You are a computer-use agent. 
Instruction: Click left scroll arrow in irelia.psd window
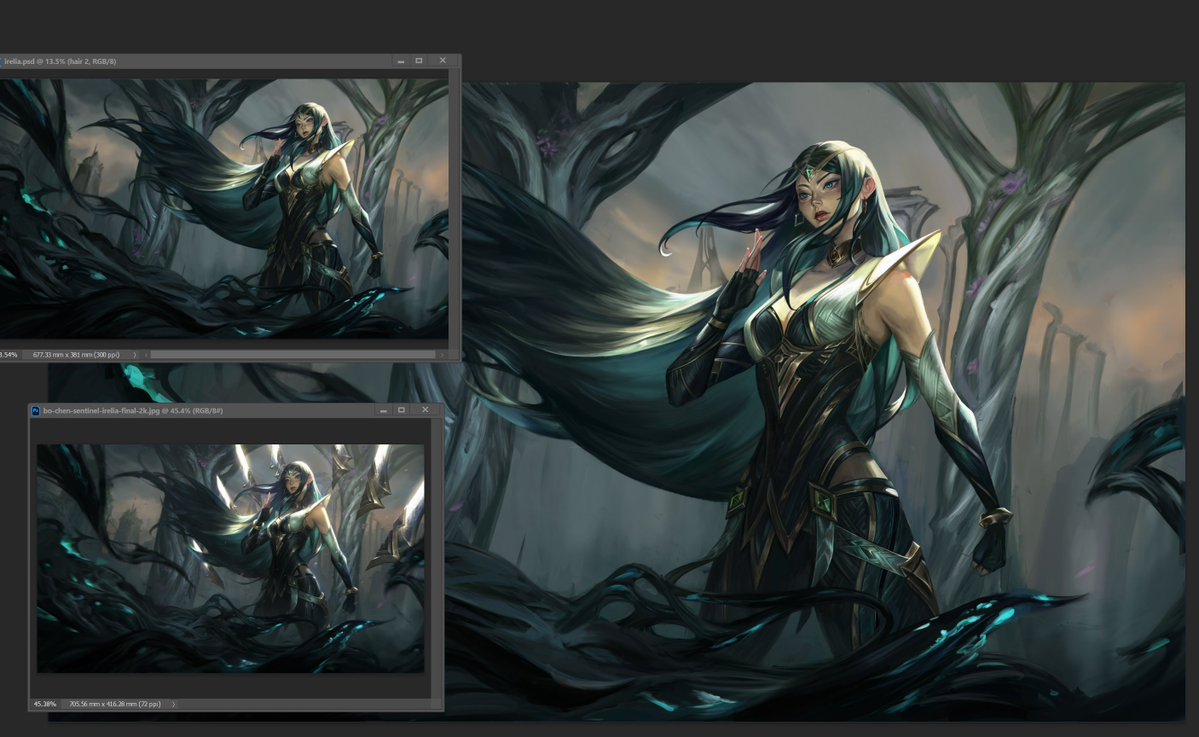(x=147, y=355)
